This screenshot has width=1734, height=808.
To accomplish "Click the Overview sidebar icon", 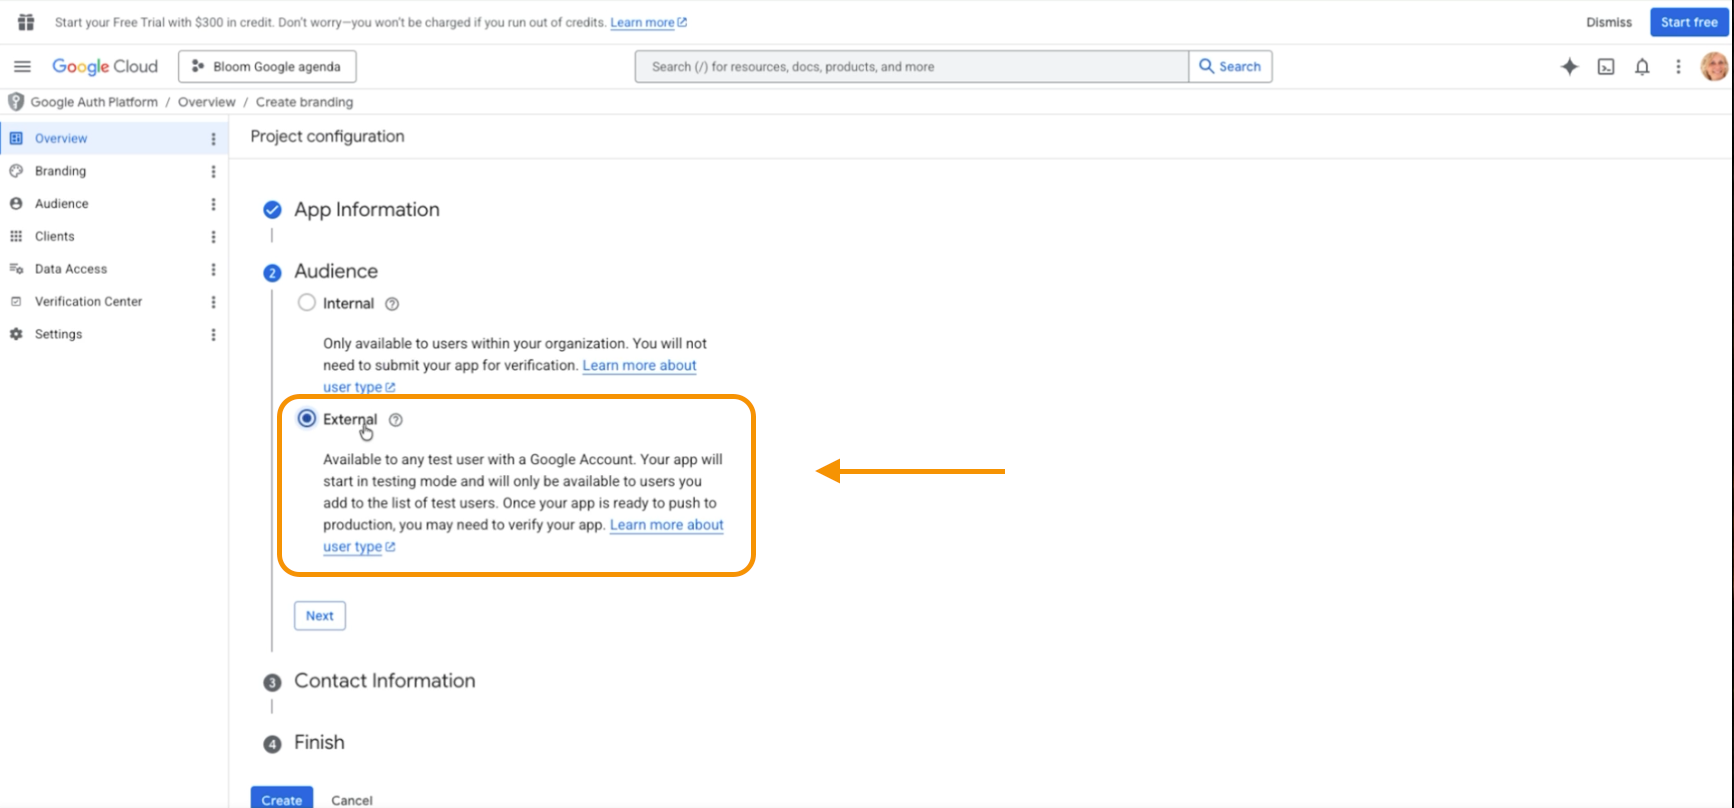I will point(16,138).
